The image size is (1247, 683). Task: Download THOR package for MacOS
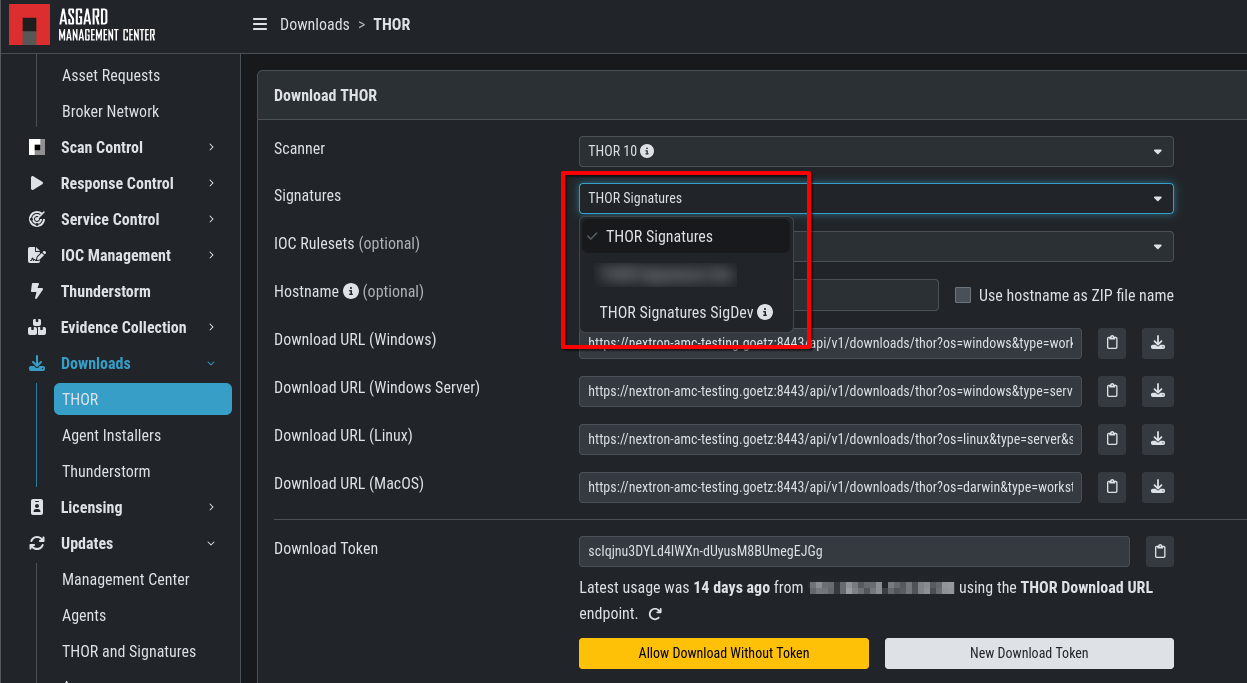coord(1157,487)
